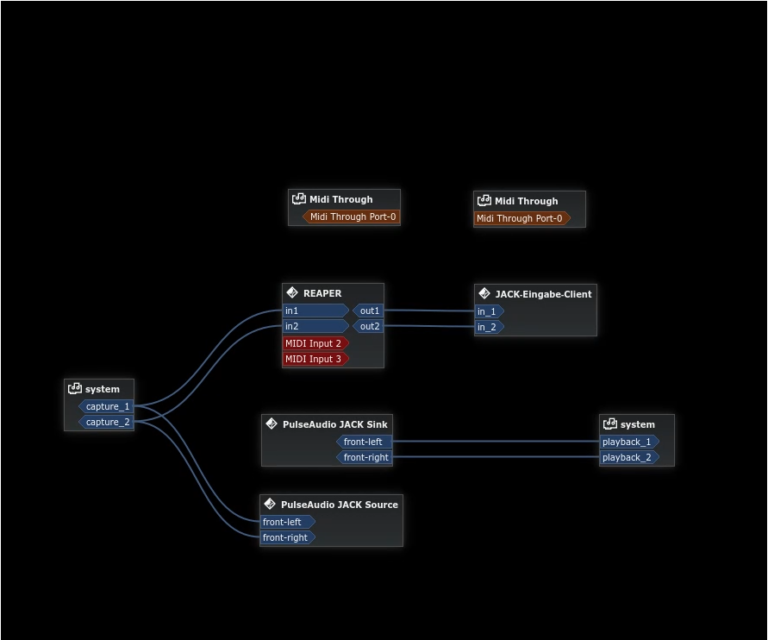768x640 pixels.
Task: Click the icon of Midi Through above JACK-Eingabe-Client
Action: (x=484, y=200)
